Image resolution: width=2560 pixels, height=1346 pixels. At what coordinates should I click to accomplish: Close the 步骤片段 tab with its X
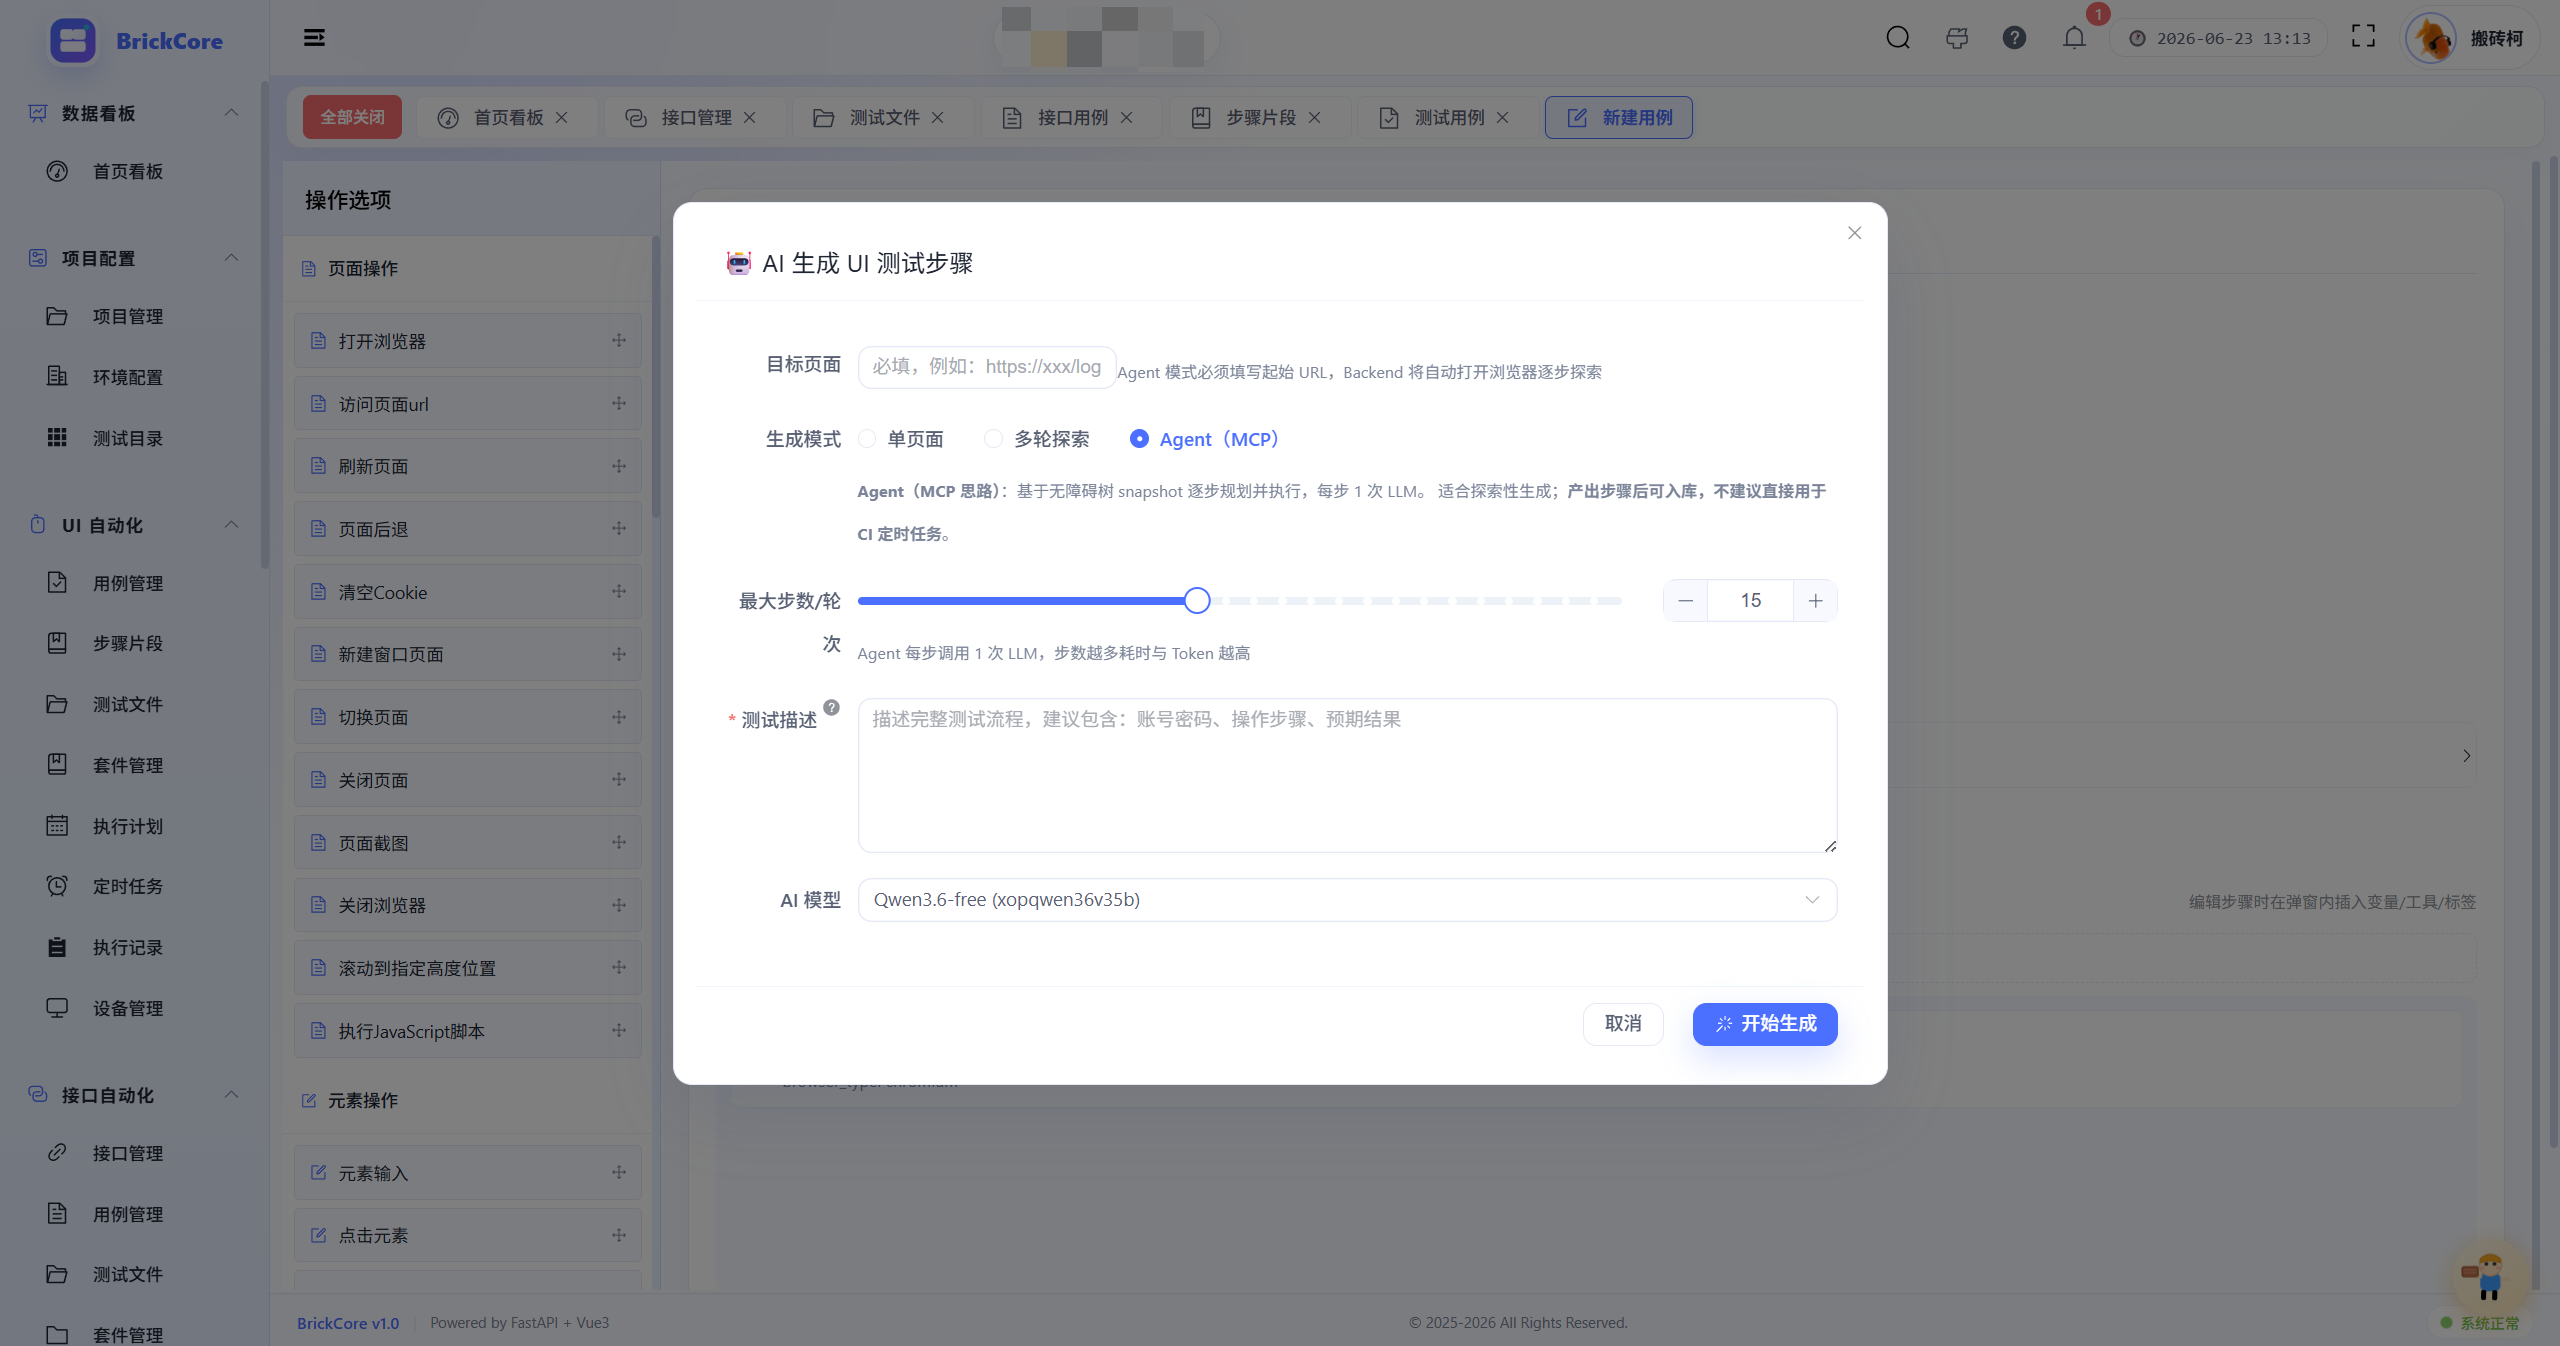coord(1315,117)
